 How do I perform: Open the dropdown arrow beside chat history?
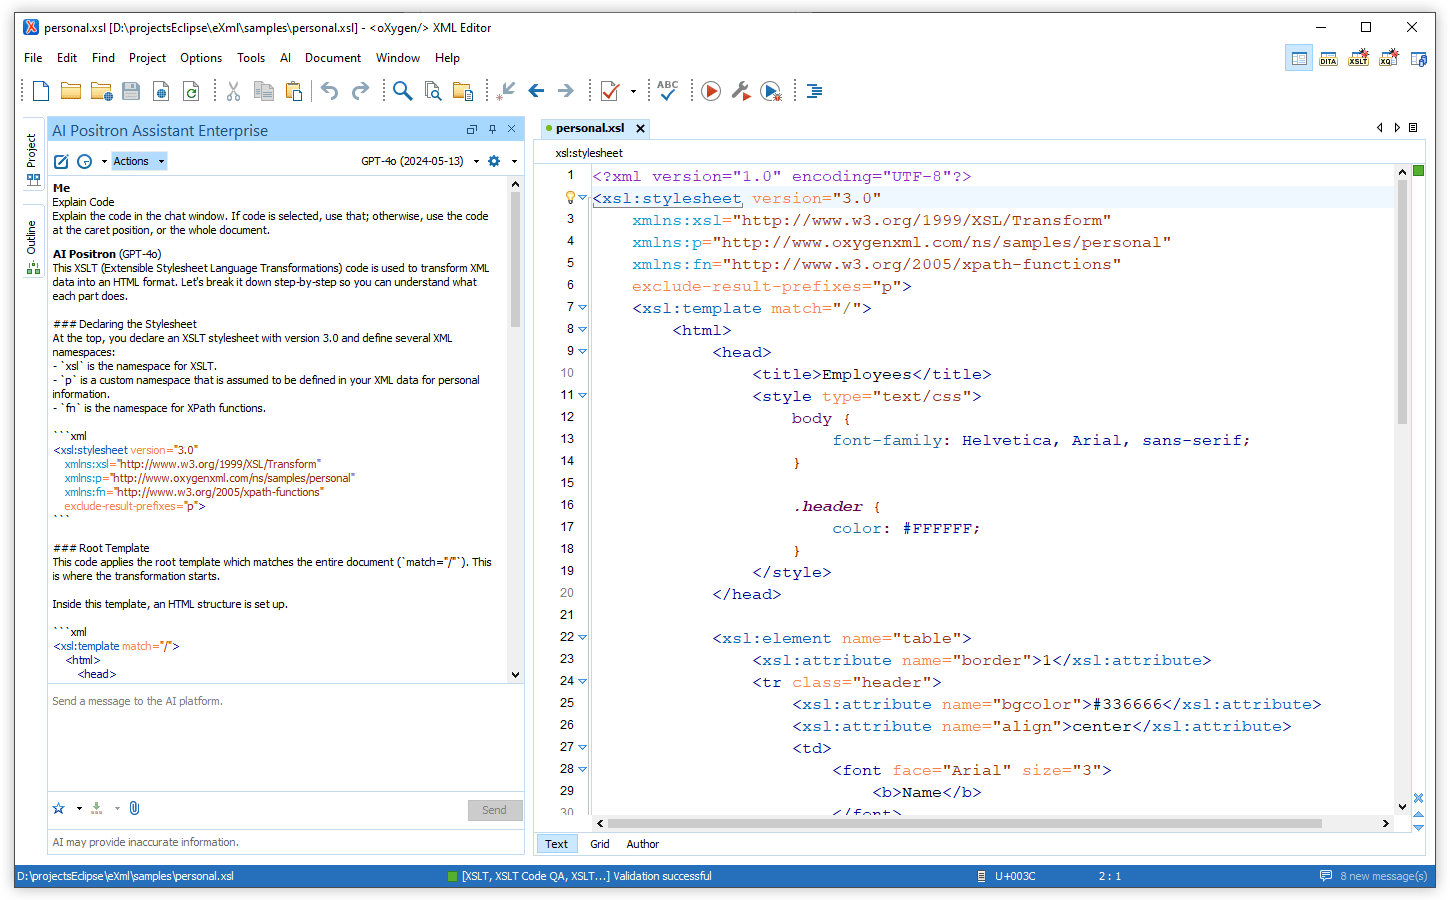[104, 161]
